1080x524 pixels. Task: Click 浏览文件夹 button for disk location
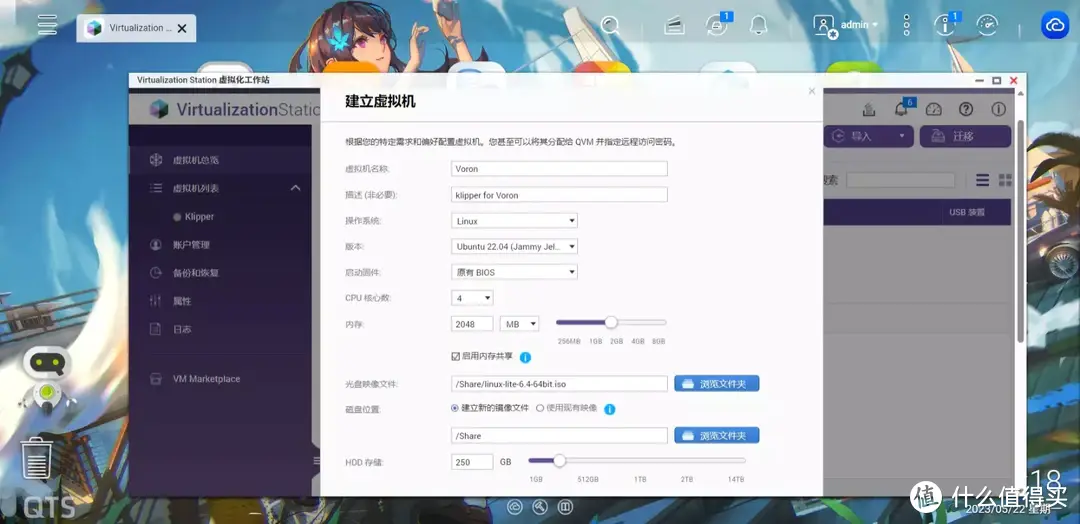click(716, 435)
